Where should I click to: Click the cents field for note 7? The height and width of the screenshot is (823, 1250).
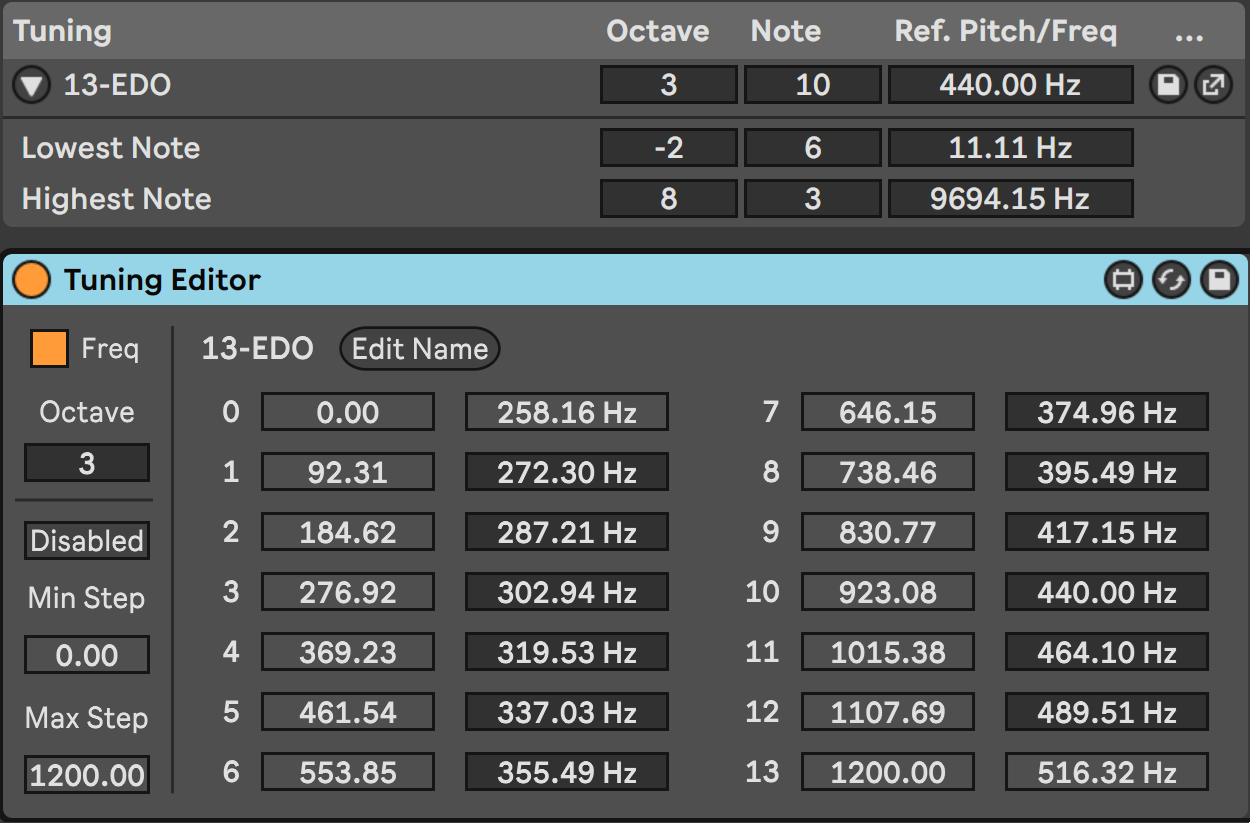pos(887,412)
